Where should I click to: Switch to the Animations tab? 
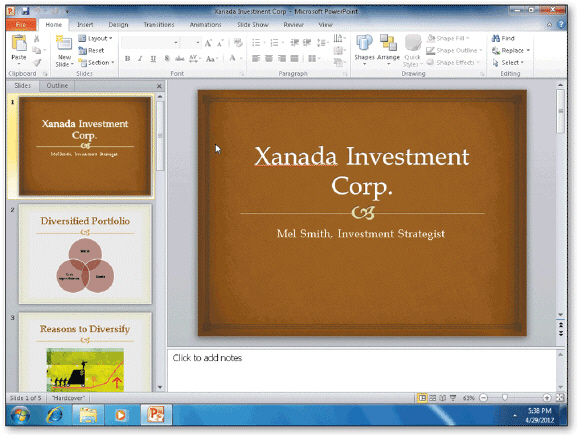click(x=205, y=25)
